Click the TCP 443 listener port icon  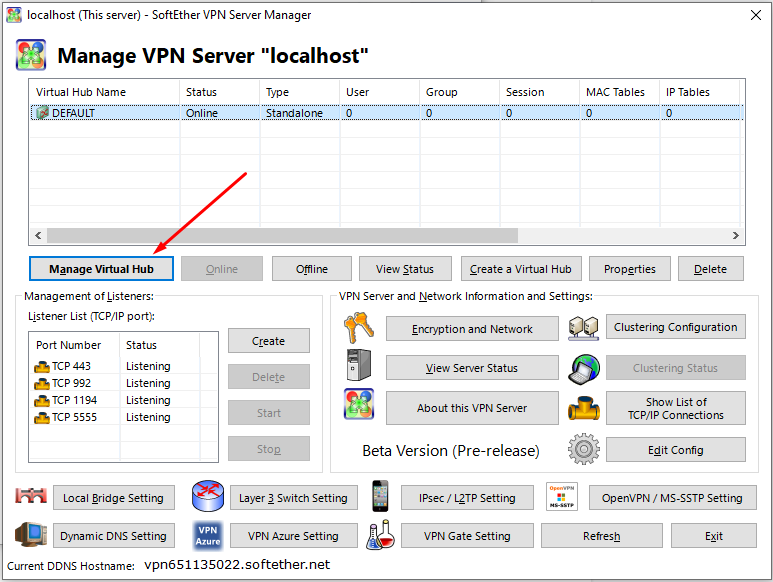(x=42, y=367)
